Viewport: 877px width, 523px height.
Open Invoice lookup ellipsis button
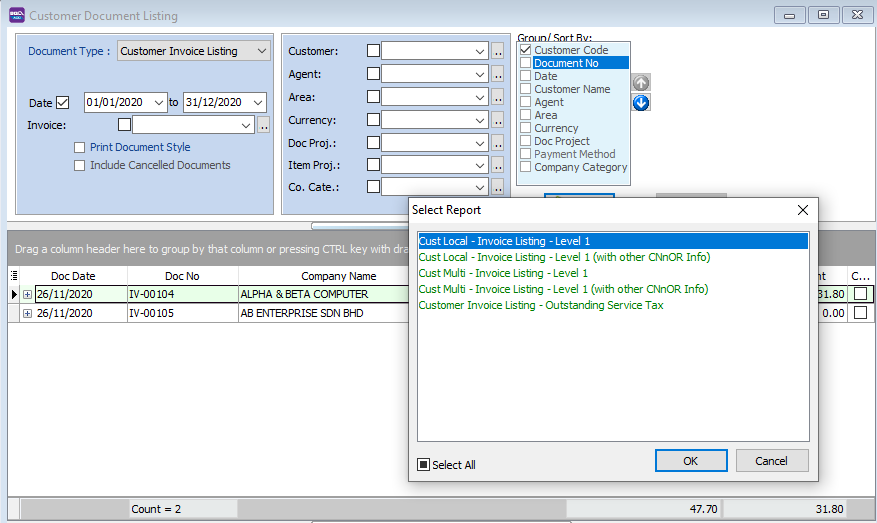click(x=264, y=125)
